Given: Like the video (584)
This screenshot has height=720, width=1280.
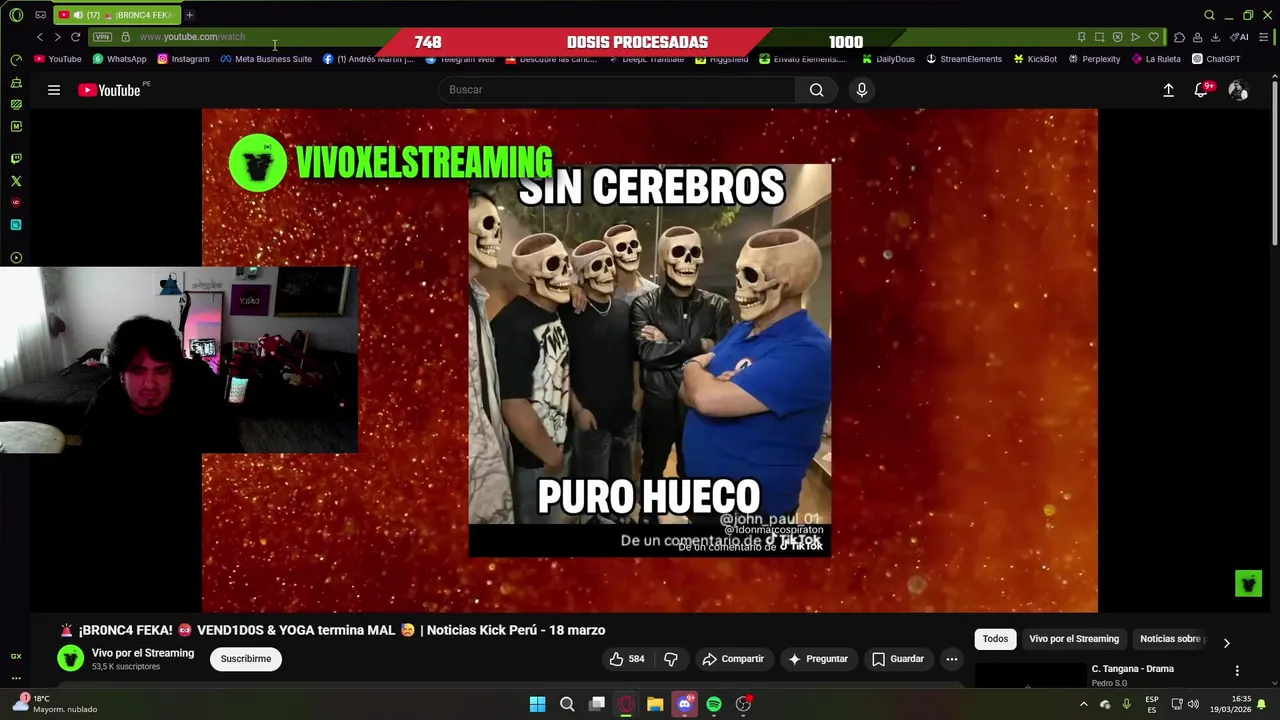Looking at the screenshot, I should click(x=627, y=659).
